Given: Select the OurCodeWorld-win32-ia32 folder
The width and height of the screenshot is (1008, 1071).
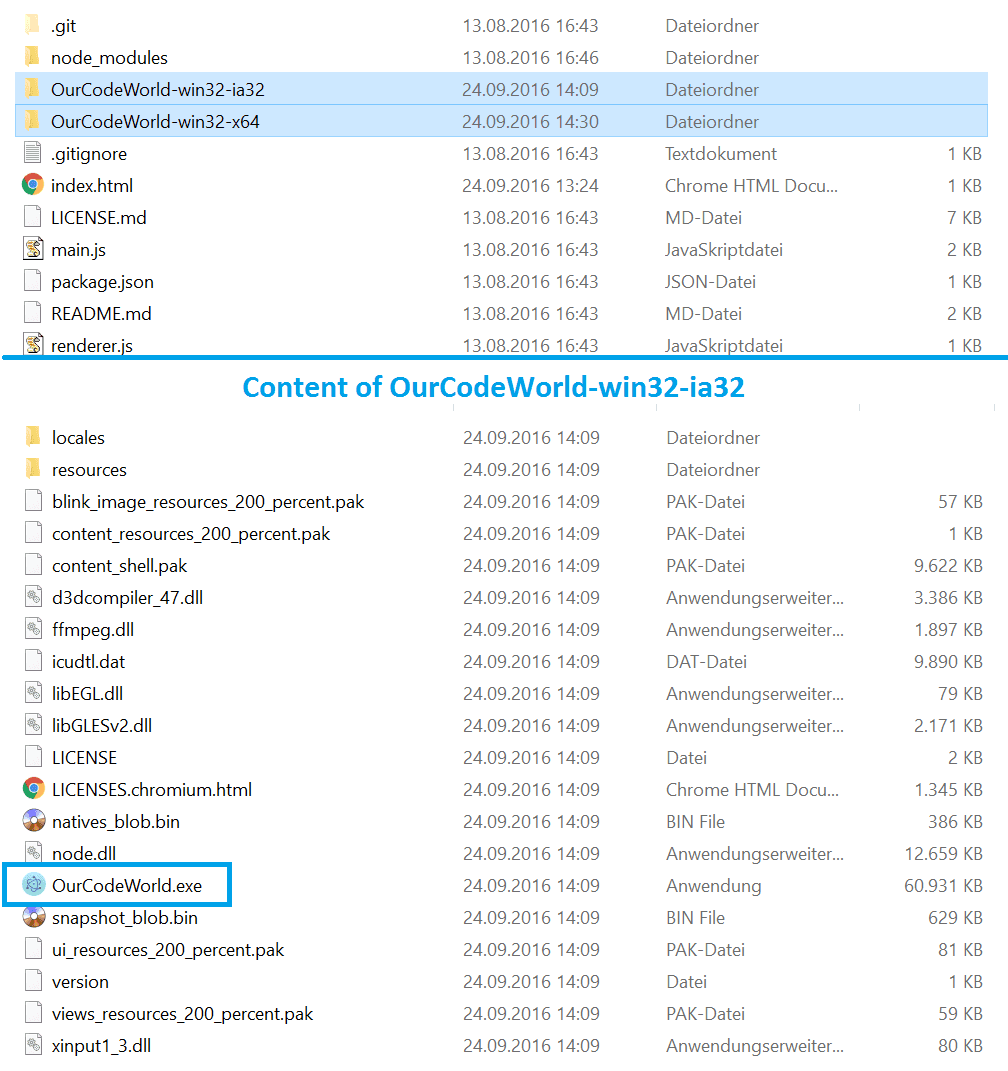Looking at the screenshot, I should 157,90.
